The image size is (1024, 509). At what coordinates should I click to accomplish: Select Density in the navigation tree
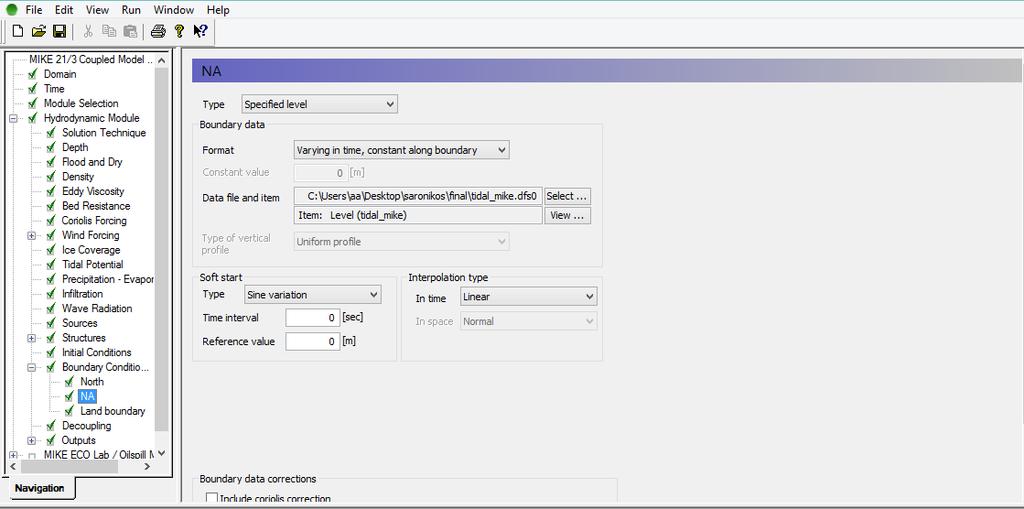[x=78, y=176]
